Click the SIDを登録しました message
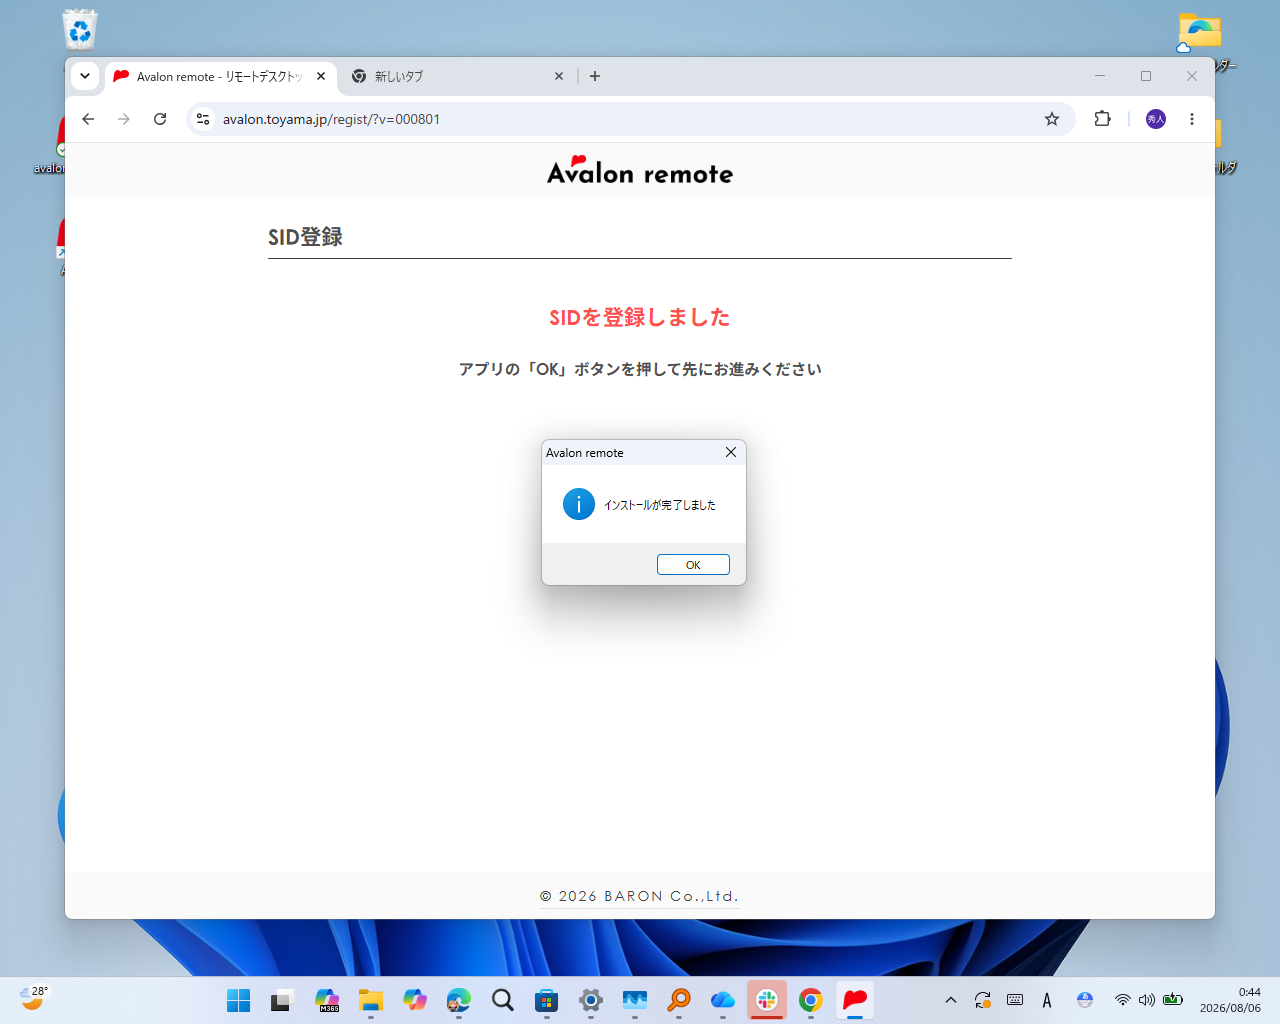The height and width of the screenshot is (1024, 1280). [x=640, y=317]
